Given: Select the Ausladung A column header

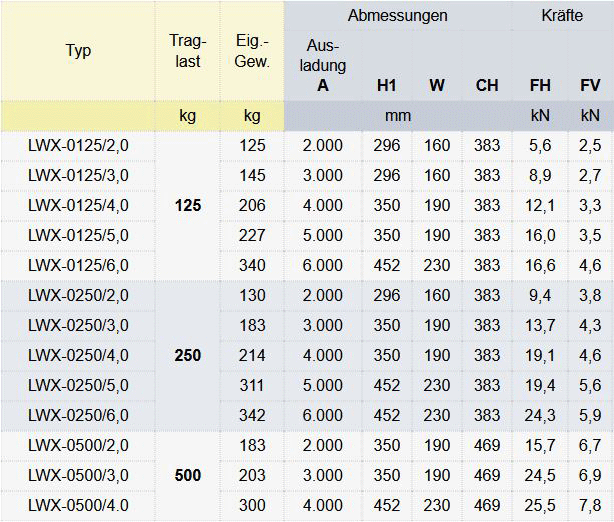Looking at the screenshot, I should click(x=322, y=66).
